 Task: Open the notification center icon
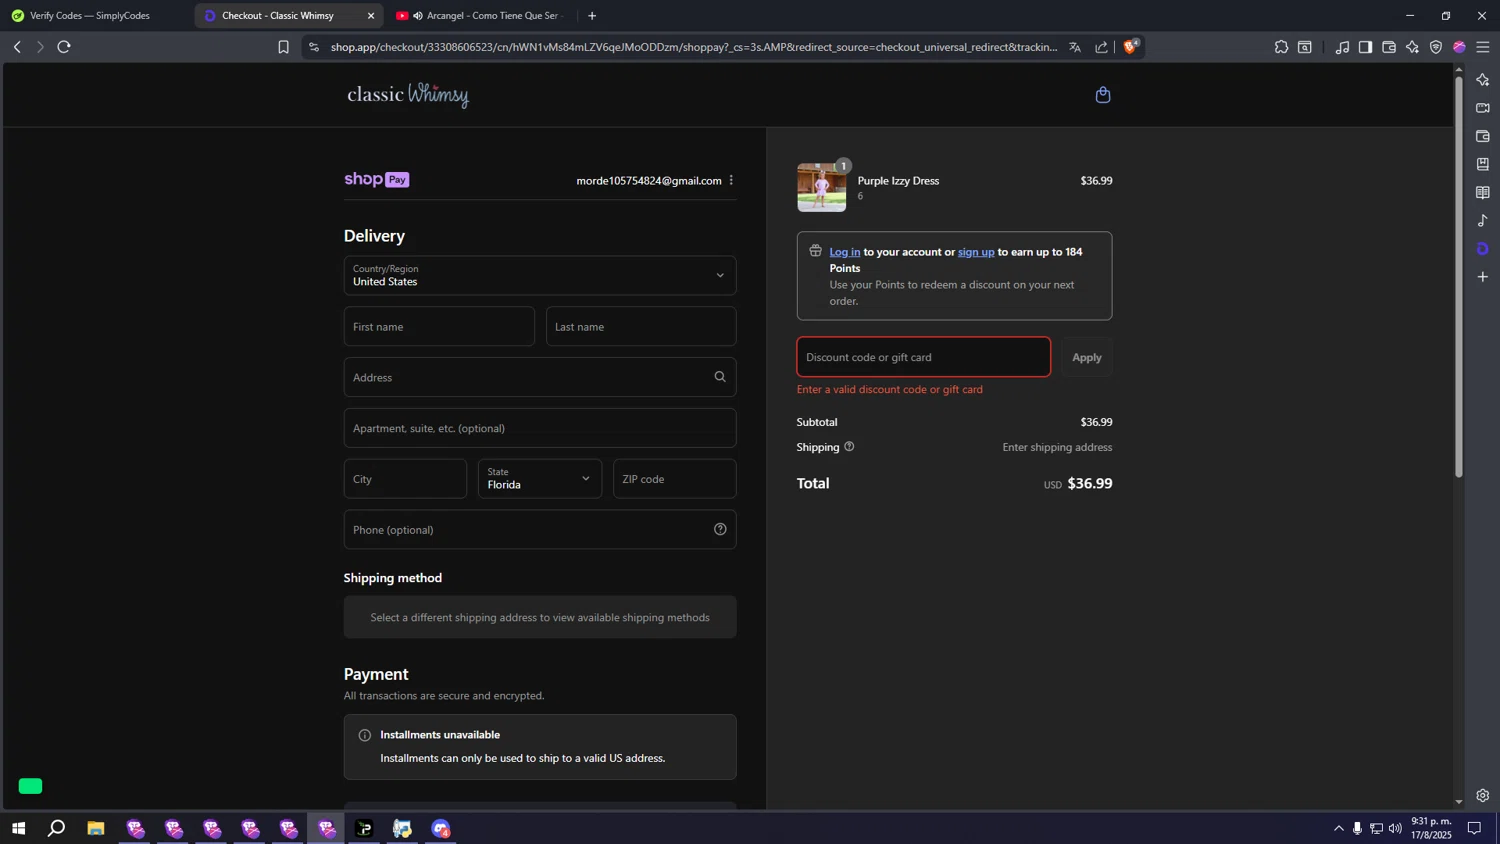point(1474,828)
